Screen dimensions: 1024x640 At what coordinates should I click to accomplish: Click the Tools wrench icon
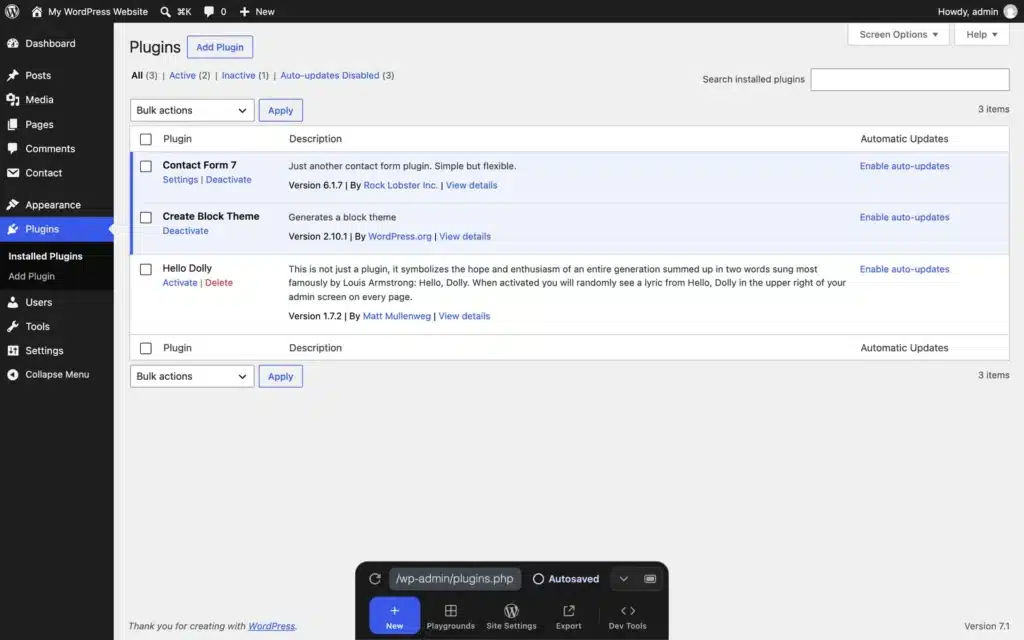click(13, 326)
